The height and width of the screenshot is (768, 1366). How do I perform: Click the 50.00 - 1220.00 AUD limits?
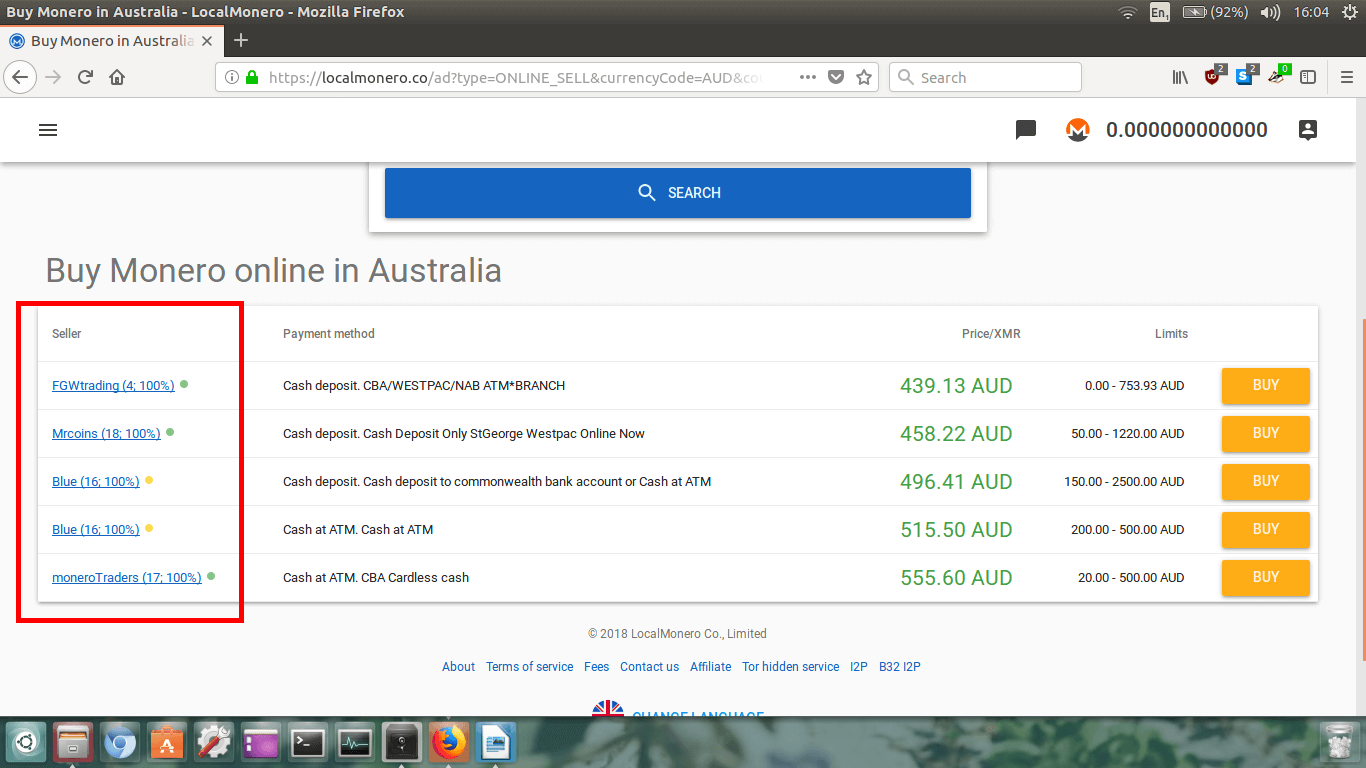1128,434
